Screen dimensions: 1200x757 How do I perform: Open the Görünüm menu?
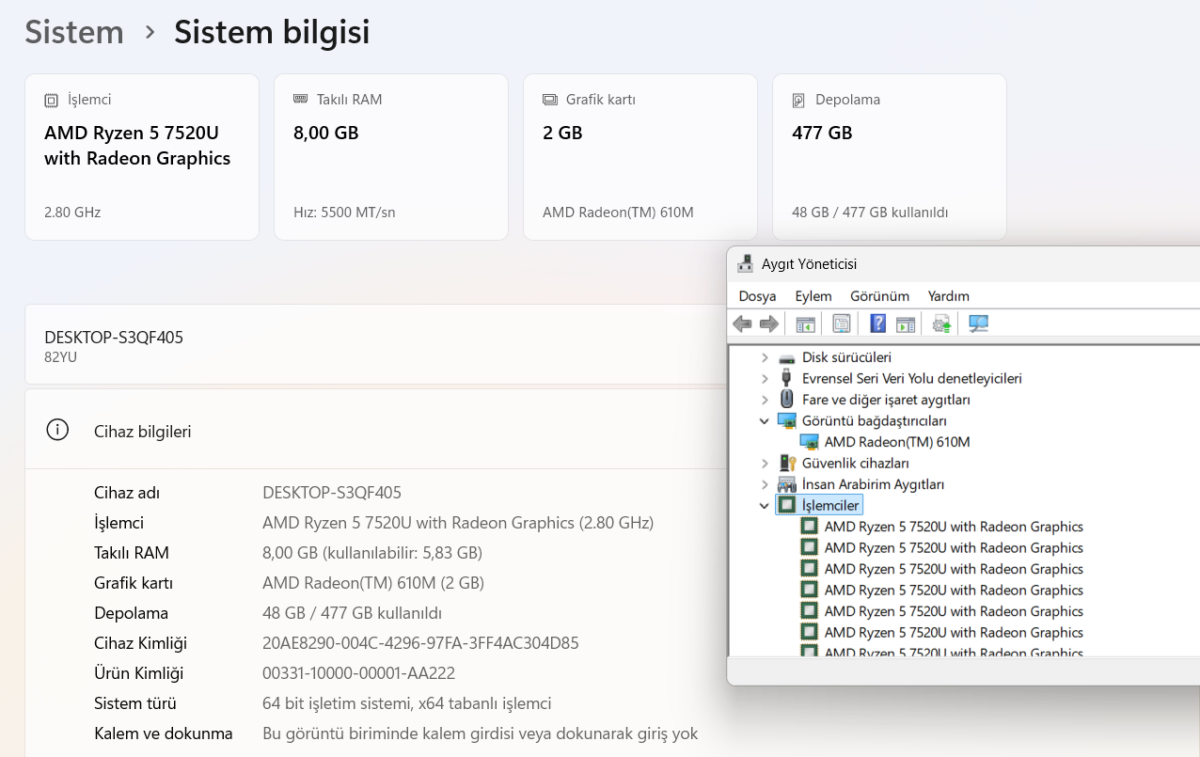point(880,296)
